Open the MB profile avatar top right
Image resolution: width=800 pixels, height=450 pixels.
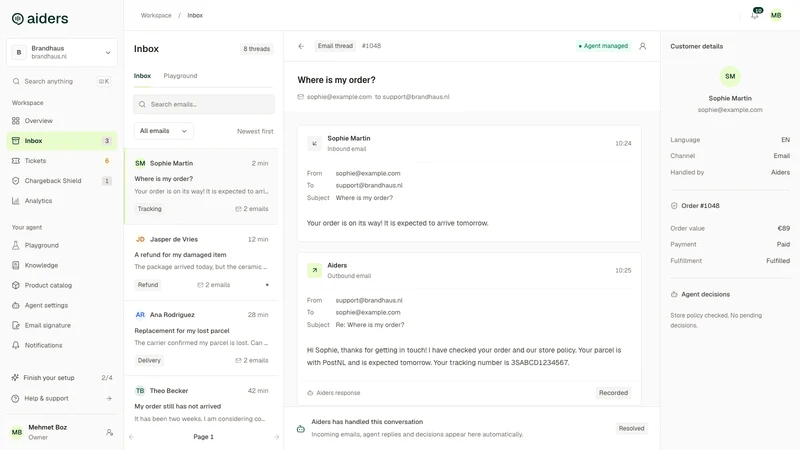776,15
